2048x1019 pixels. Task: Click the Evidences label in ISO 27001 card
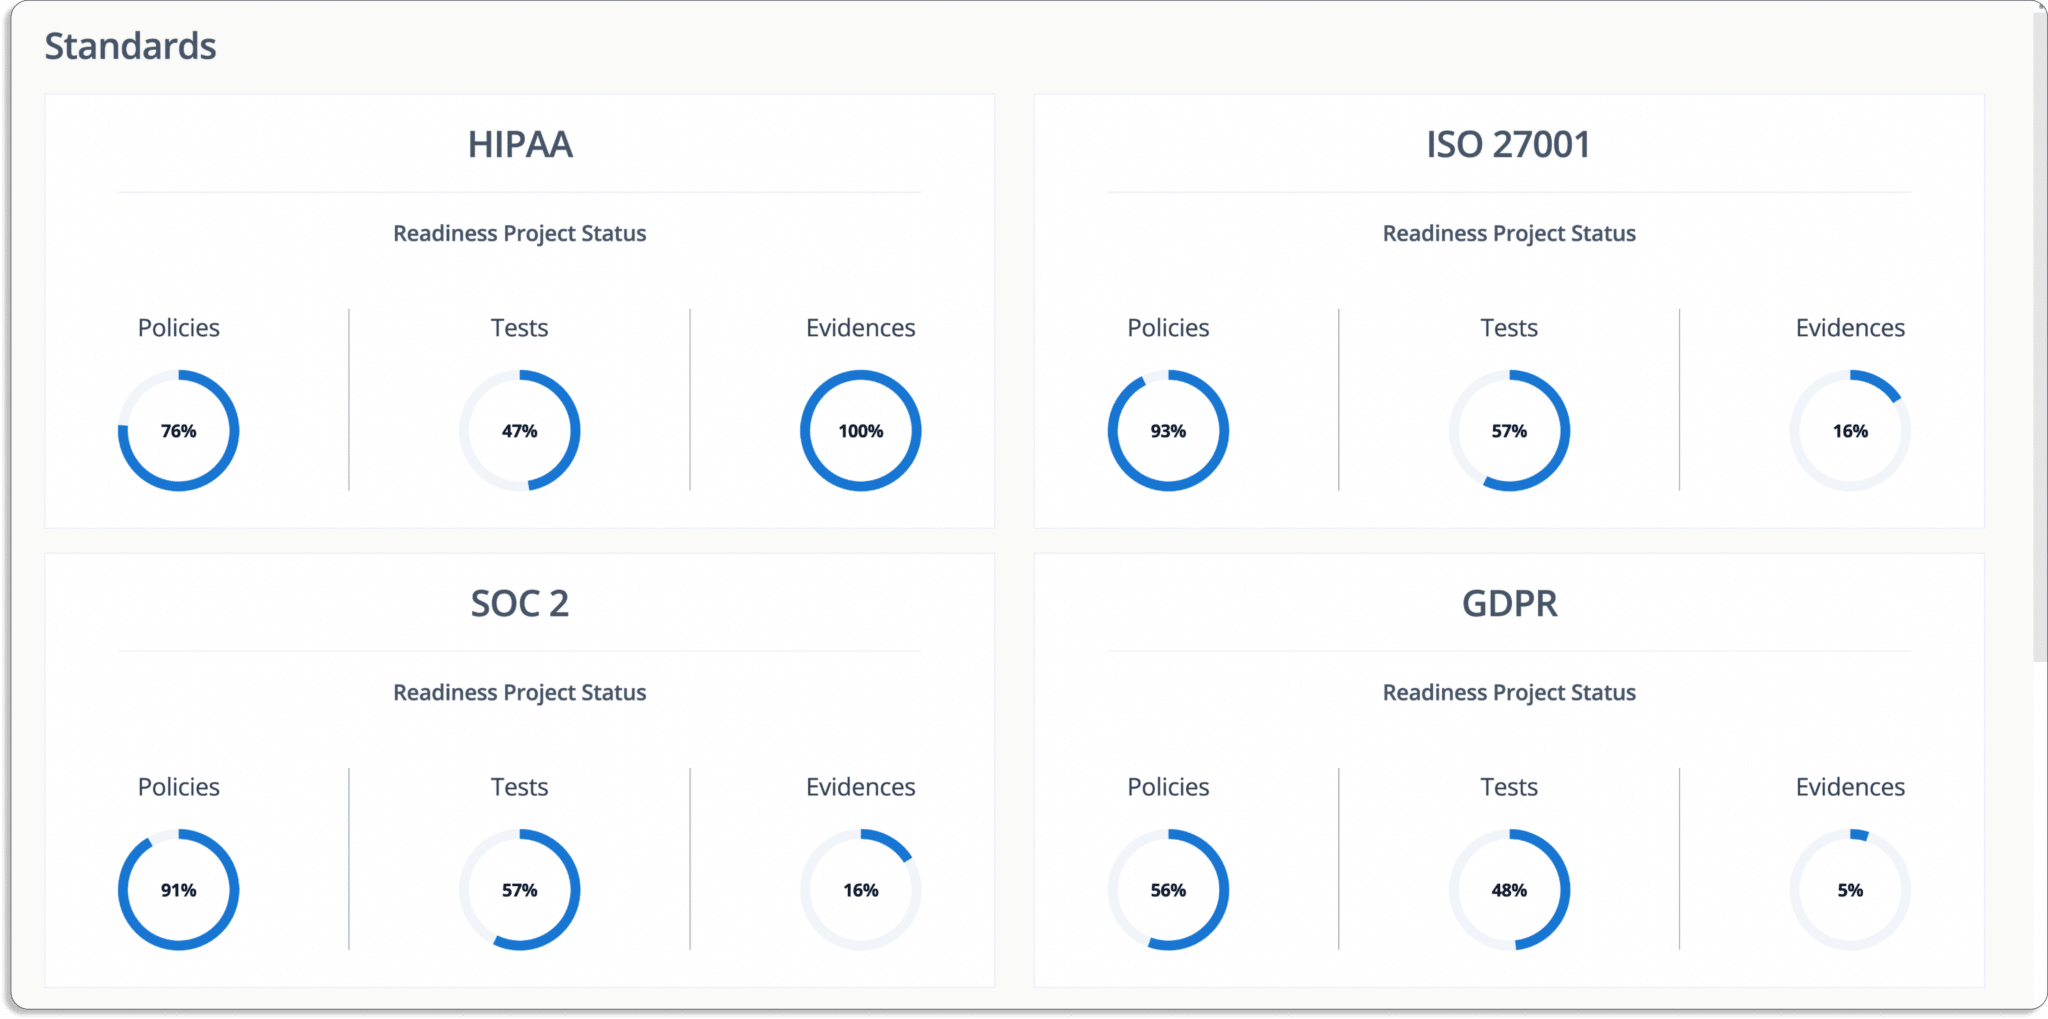(x=1850, y=328)
